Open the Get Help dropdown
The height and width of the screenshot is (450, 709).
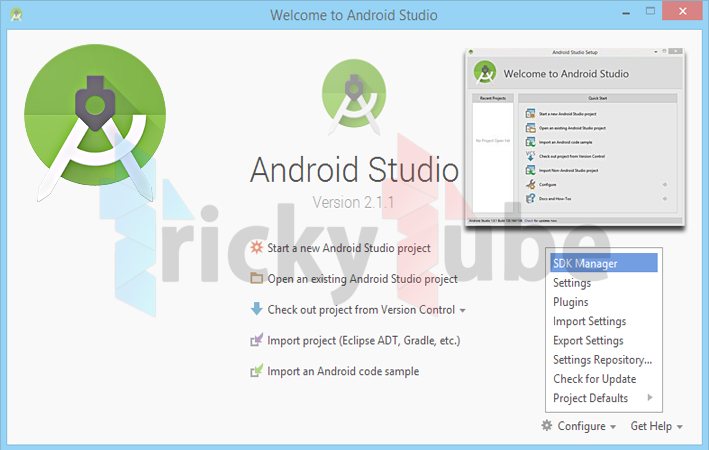(656, 426)
